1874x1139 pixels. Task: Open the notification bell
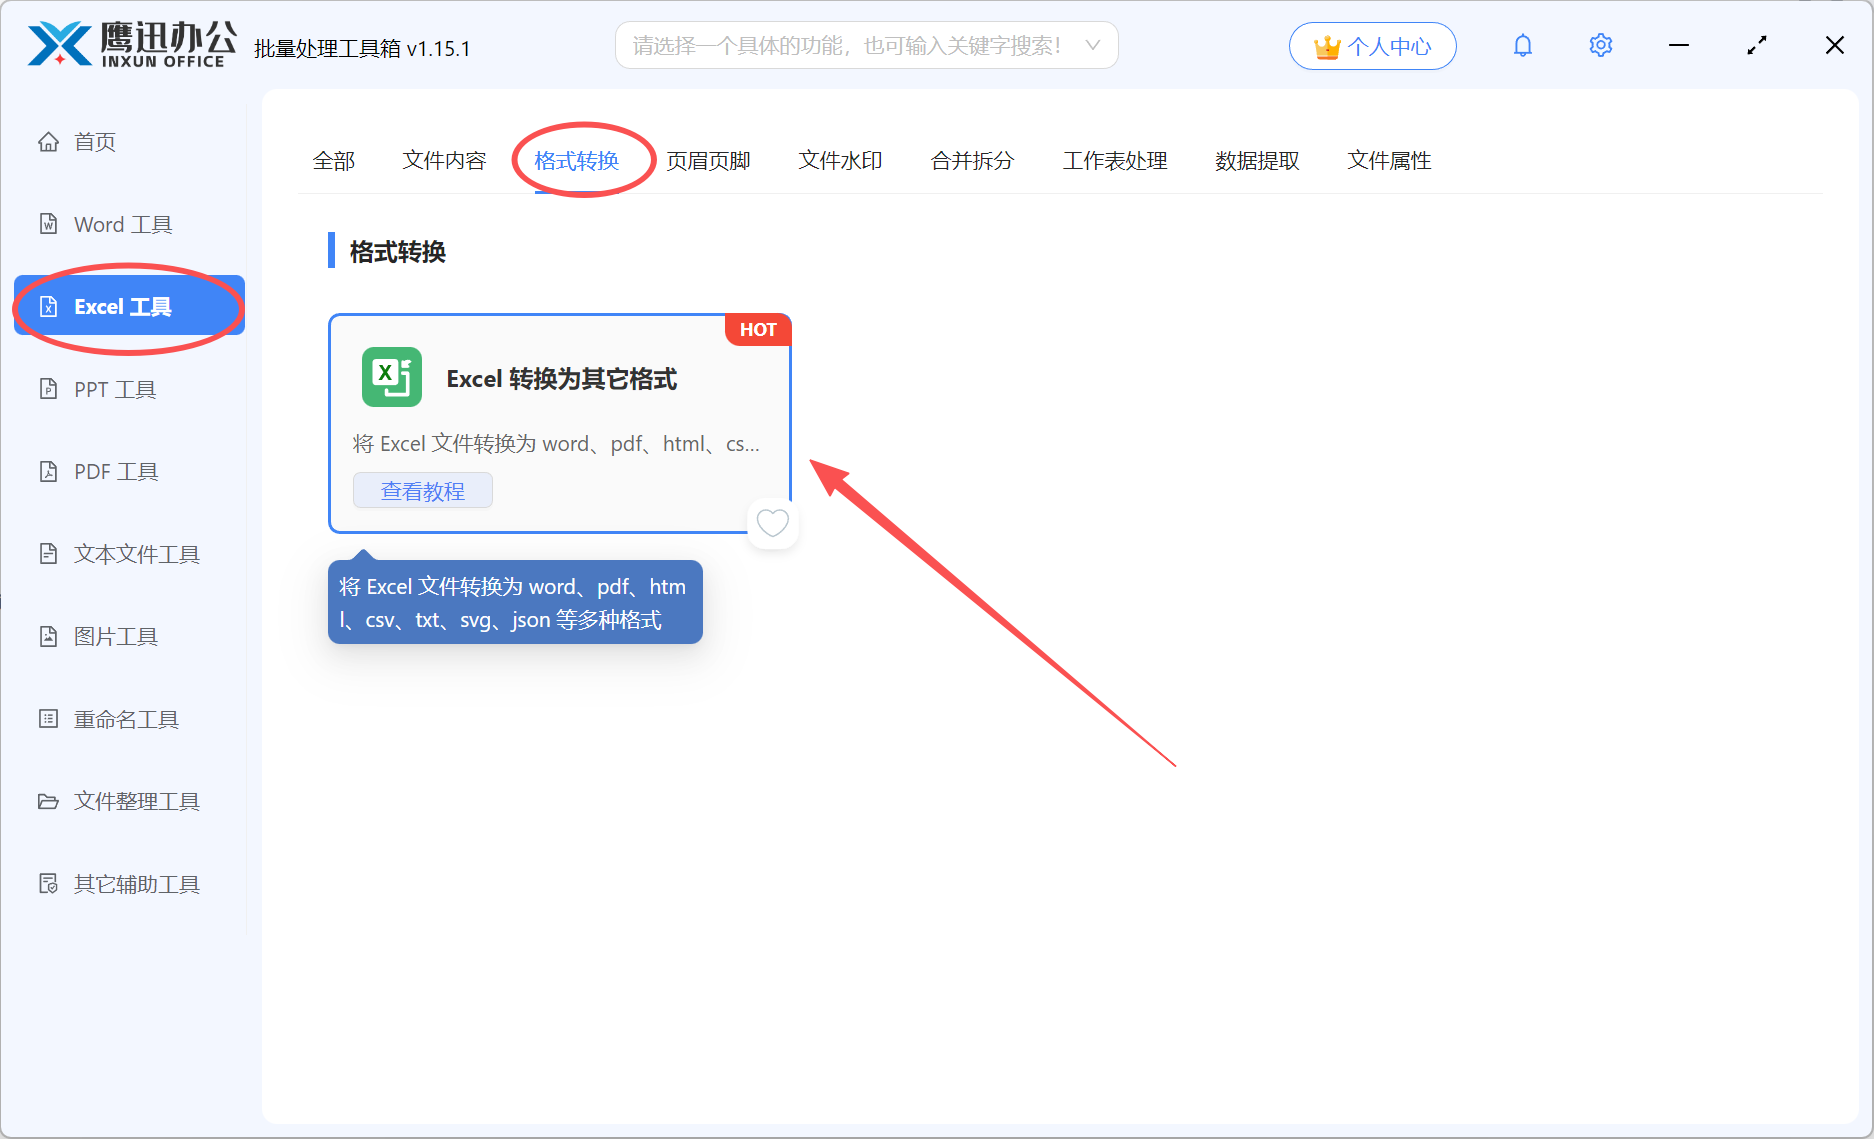point(1522,46)
